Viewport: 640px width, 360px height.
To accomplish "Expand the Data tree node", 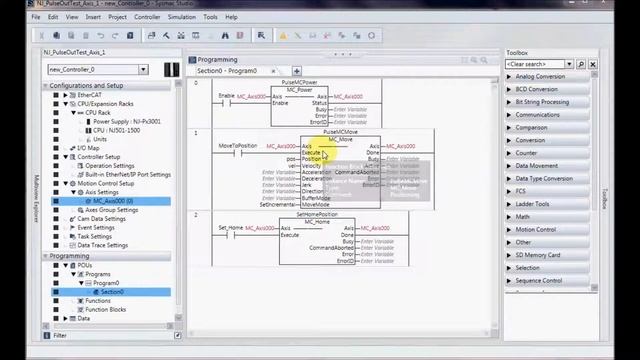I will pyautogui.click(x=65, y=318).
